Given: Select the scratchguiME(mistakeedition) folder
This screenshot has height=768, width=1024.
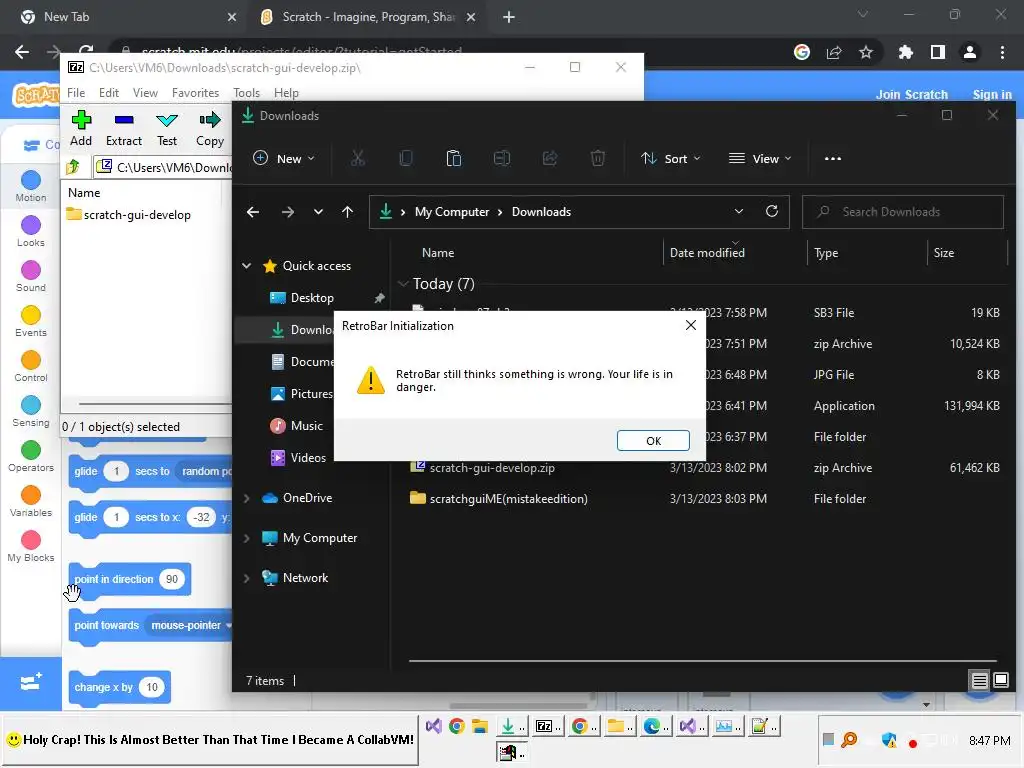Looking at the screenshot, I should pos(499,498).
